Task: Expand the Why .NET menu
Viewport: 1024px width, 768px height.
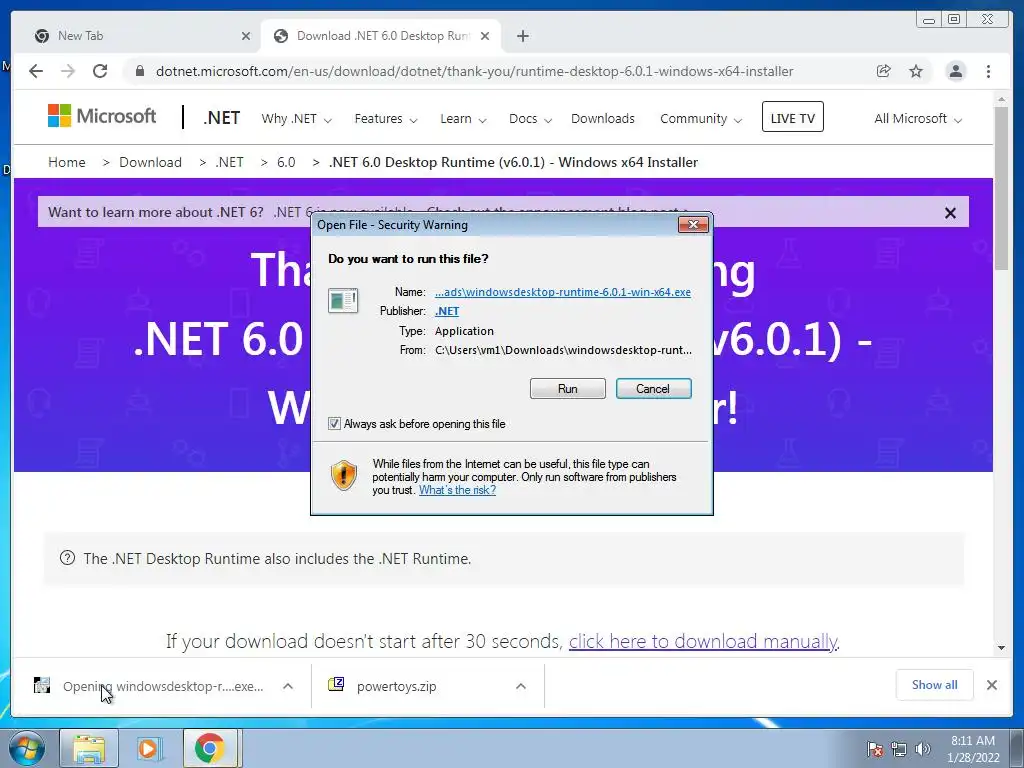Action: (x=296, y=119)
